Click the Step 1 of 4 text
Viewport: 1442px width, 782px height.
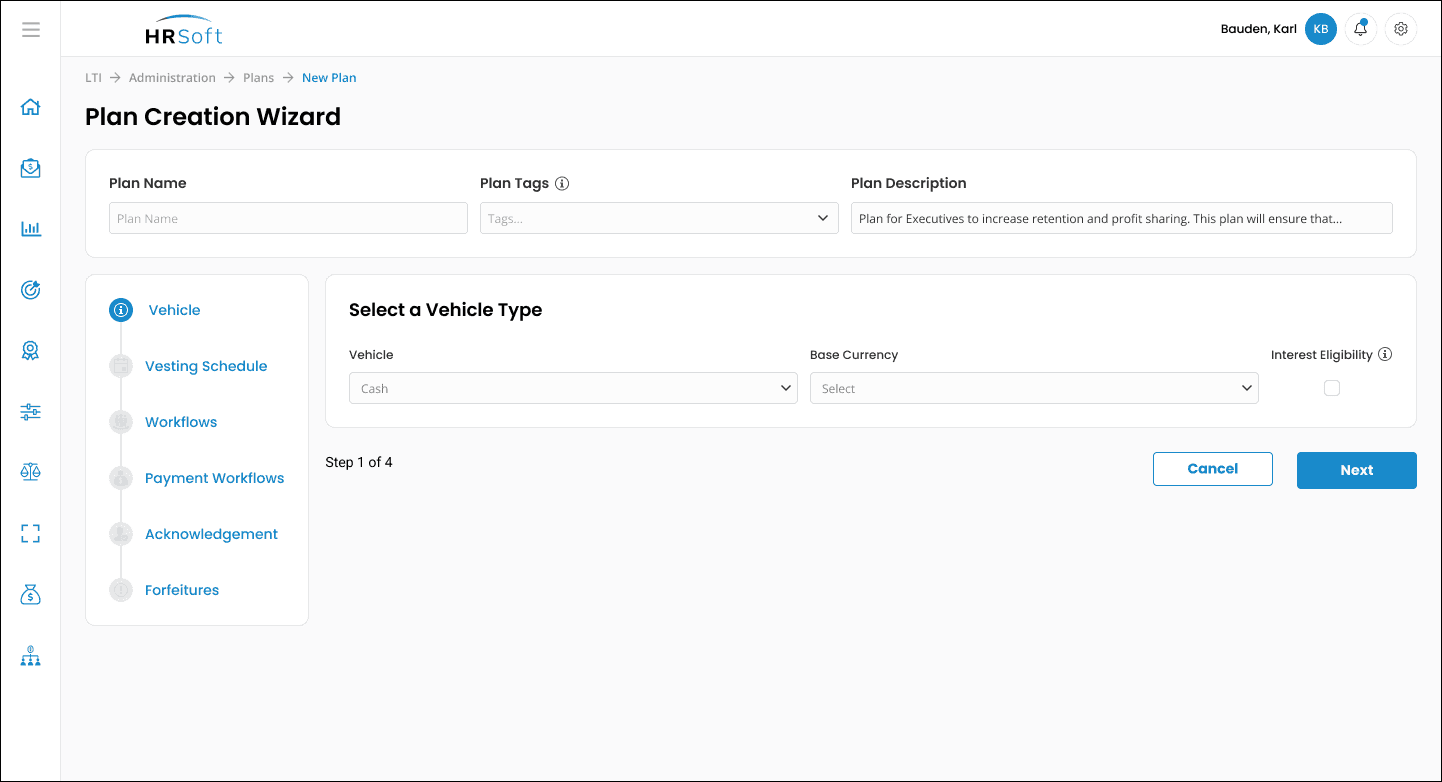(x=359, y=462)
